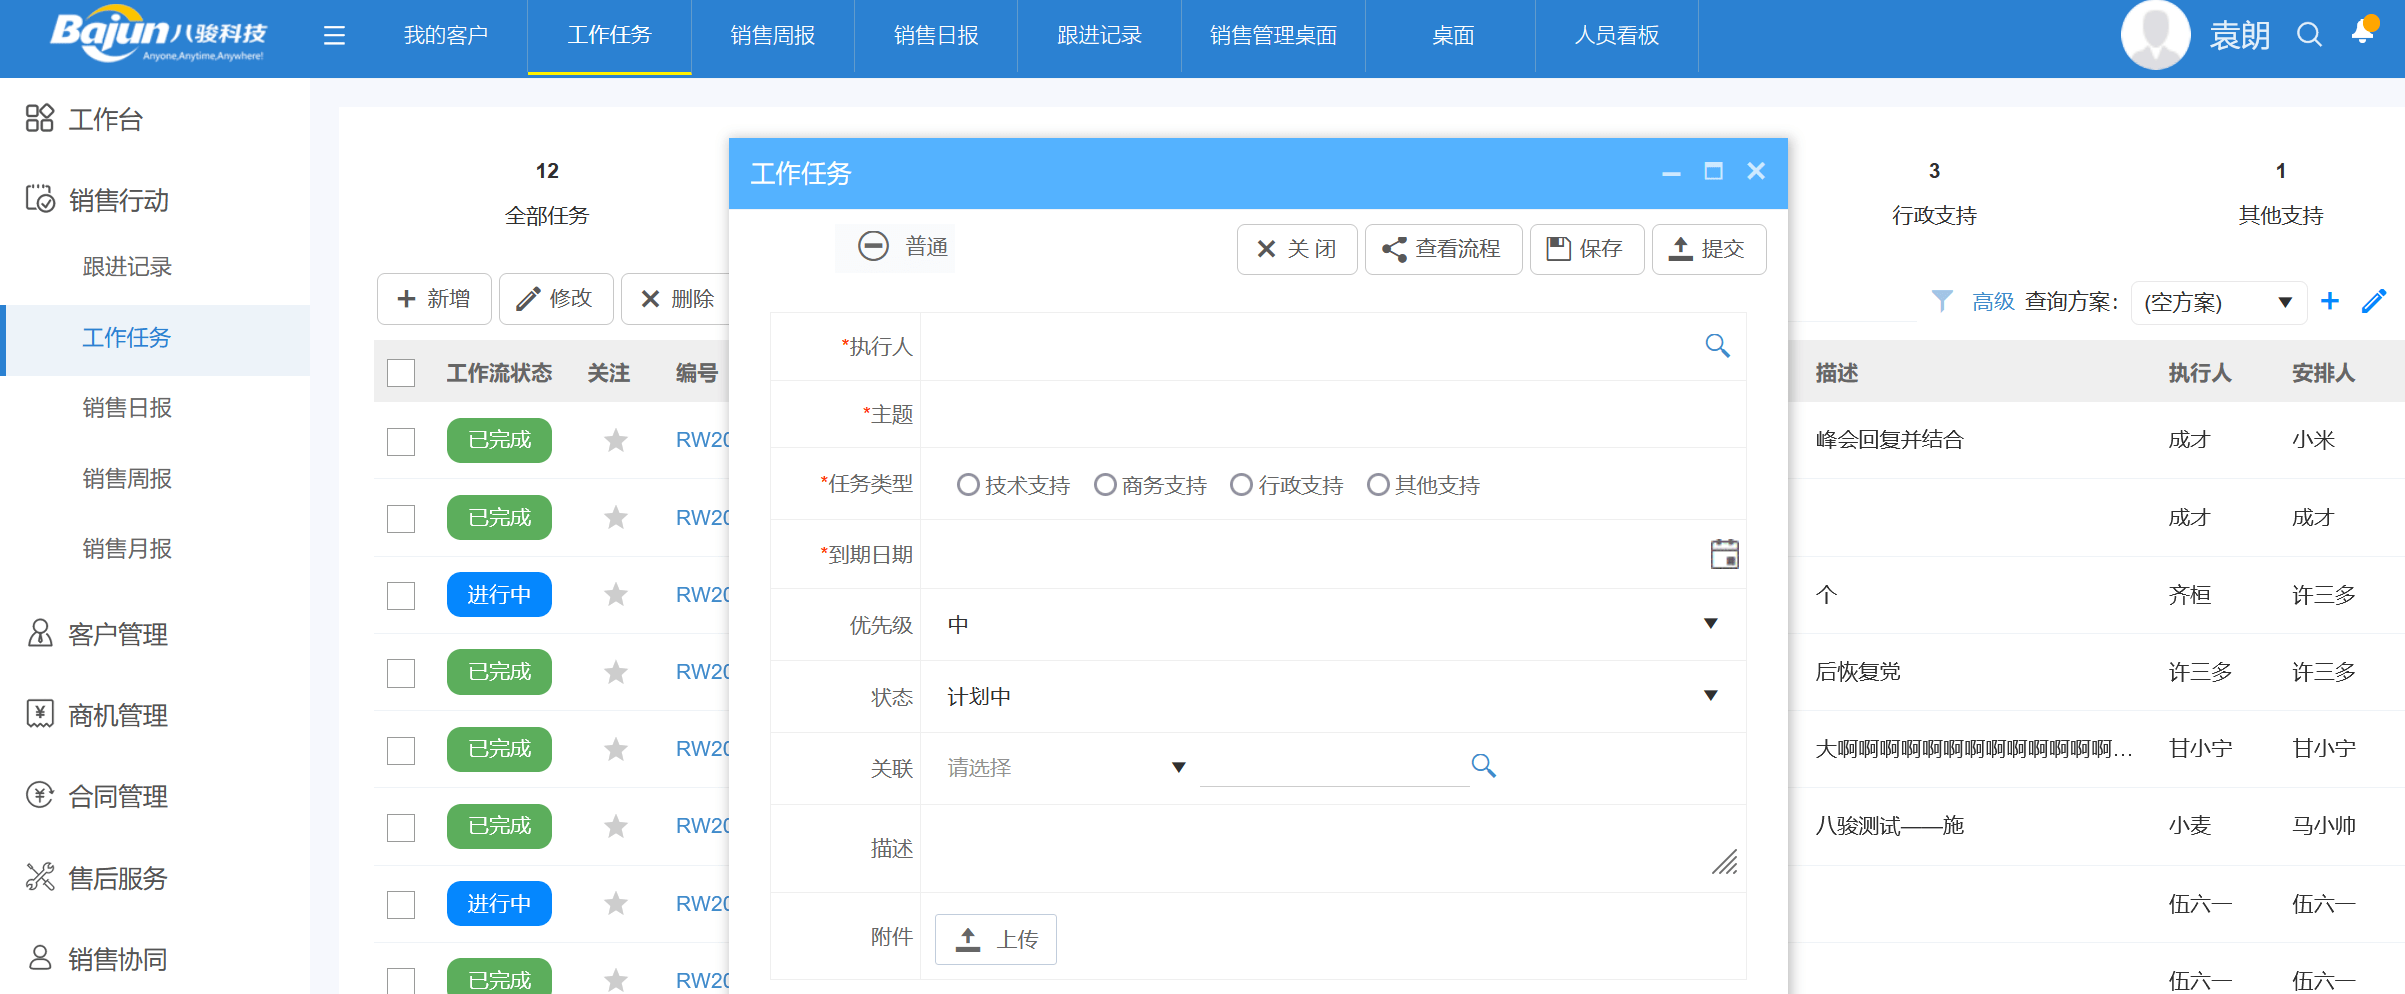Click the 提交 submit button

tap(1708, 249)
